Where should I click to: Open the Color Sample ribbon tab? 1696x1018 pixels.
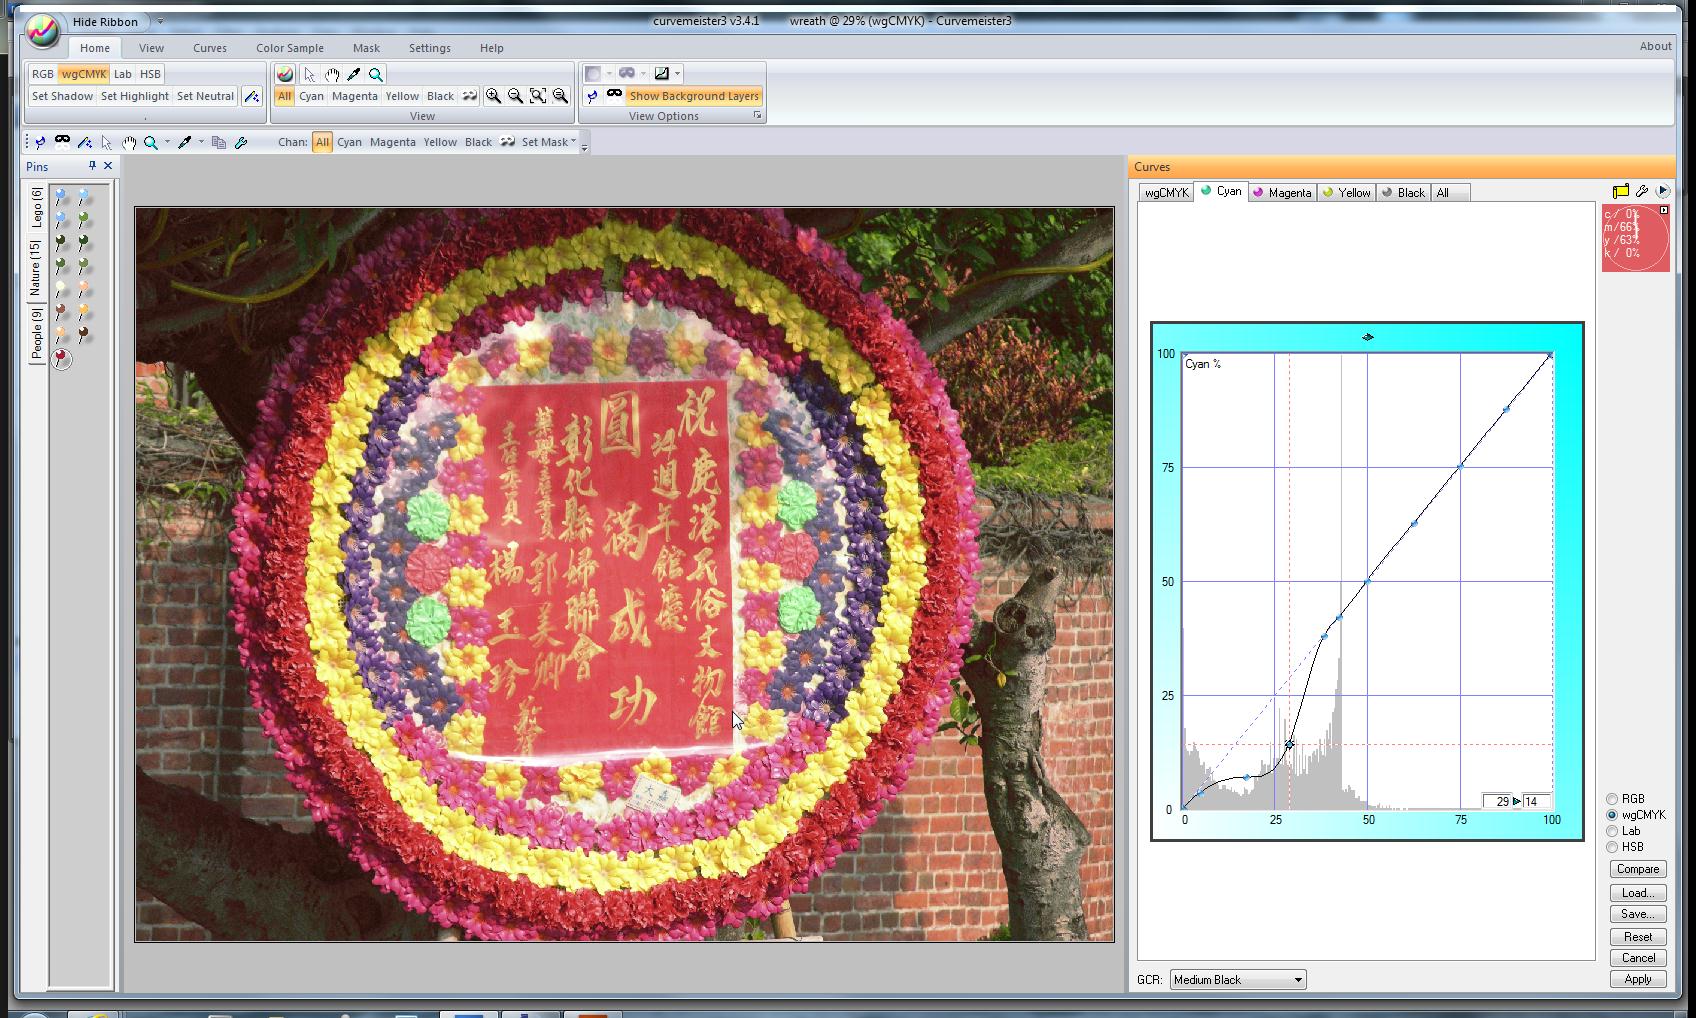point(290,48)
